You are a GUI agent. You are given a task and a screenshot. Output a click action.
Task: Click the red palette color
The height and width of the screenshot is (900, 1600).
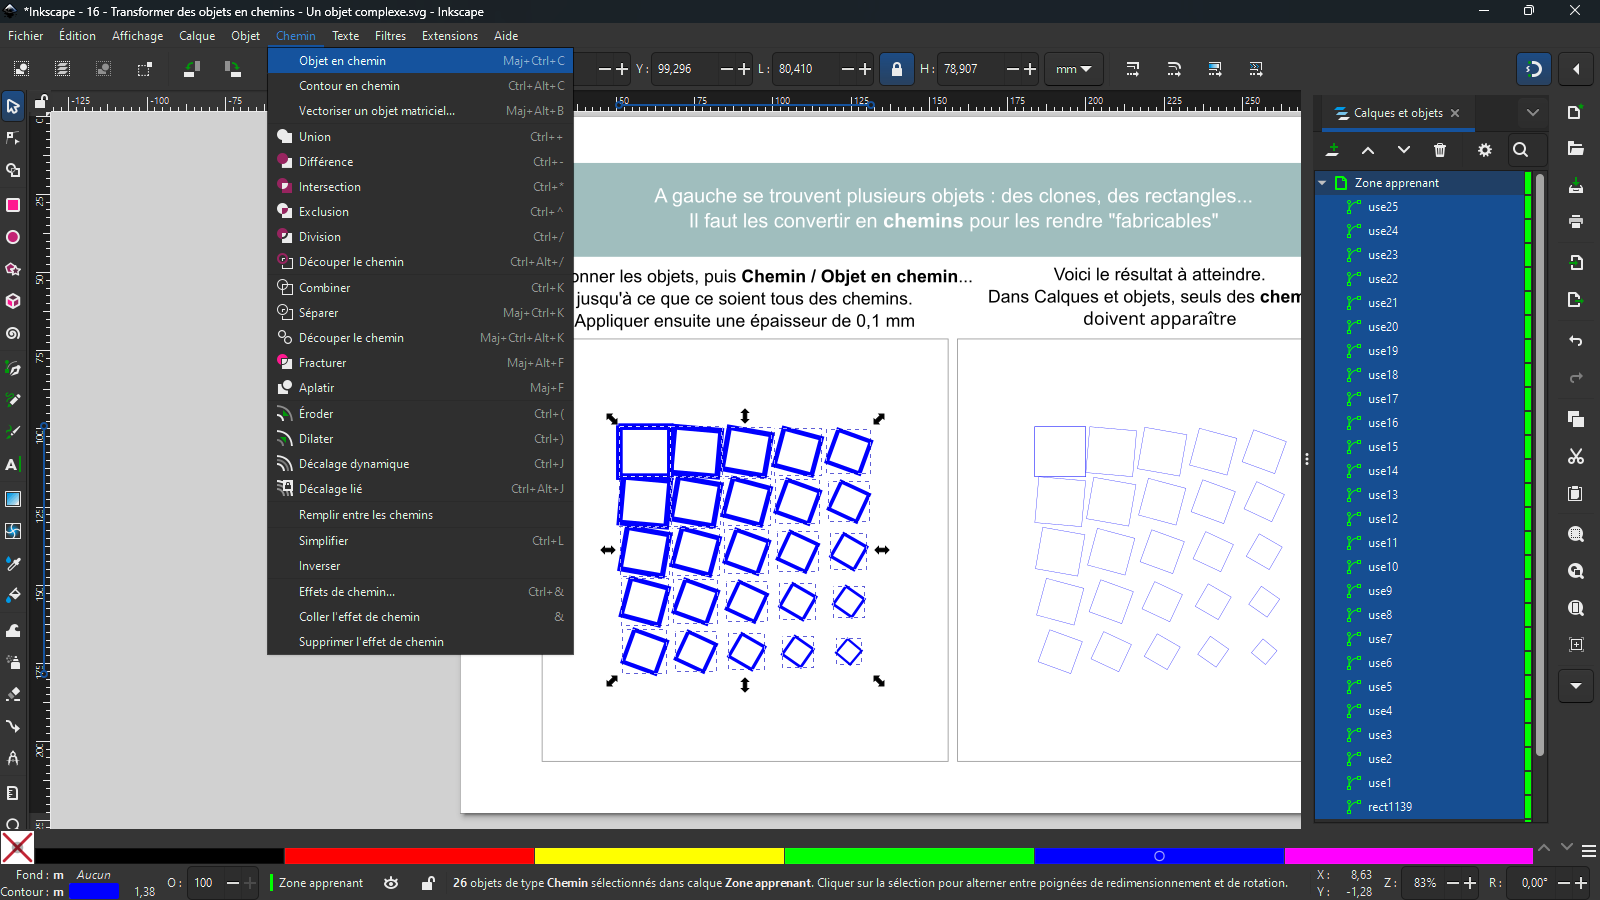pos(408,856)
